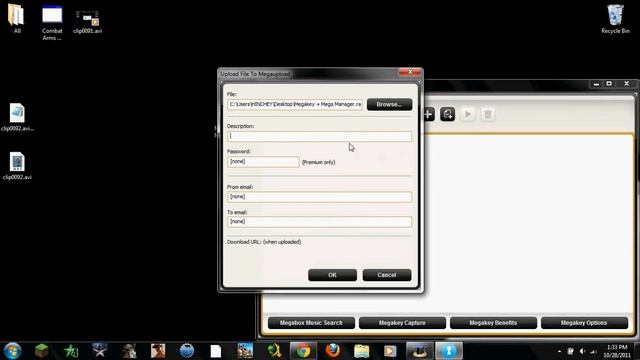The width and height of the screenshot is (640, 360).
Task: Click the blue globe taskbar icon
Action: [x=187, y=351]
